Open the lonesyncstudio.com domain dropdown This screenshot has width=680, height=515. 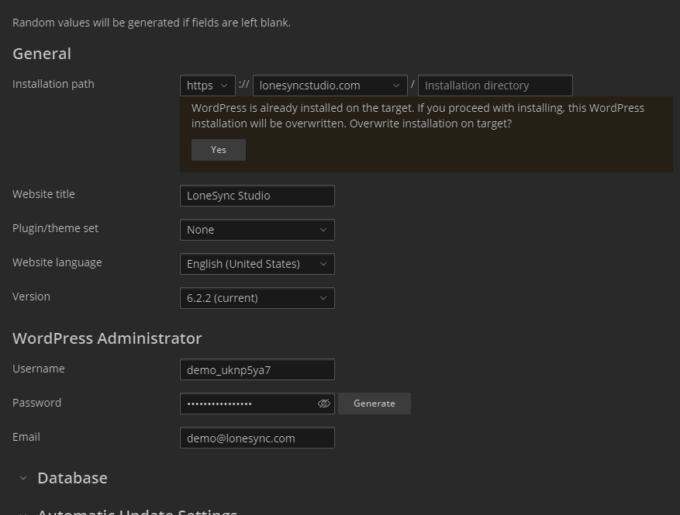pos(330,86)
